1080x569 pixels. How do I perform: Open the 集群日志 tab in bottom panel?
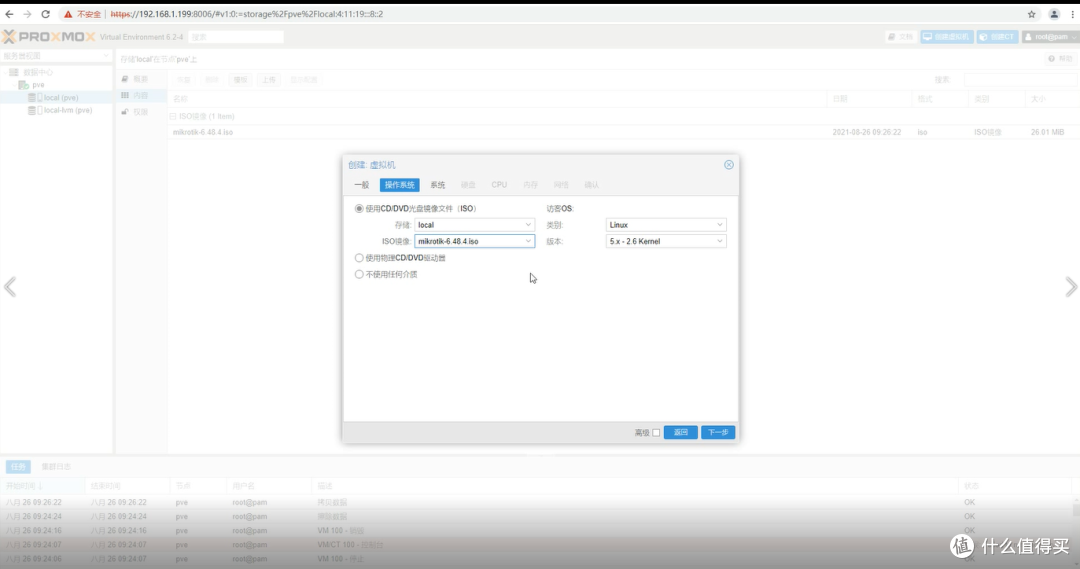[56, 467]
